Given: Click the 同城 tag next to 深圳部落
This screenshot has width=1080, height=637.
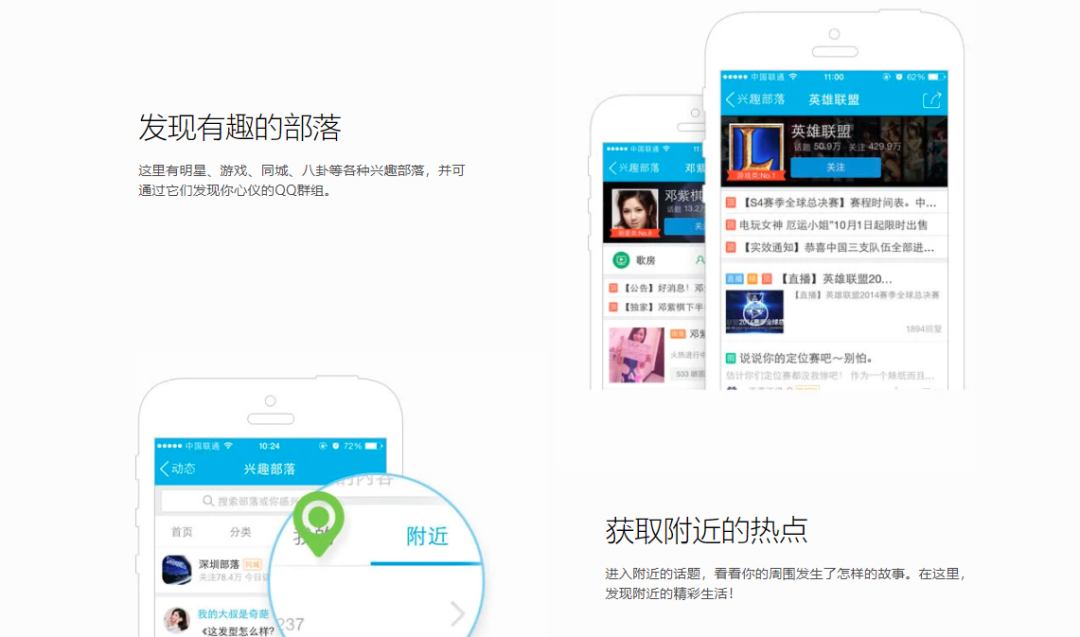Looking at the screenshot, I should tap(252, 564).
